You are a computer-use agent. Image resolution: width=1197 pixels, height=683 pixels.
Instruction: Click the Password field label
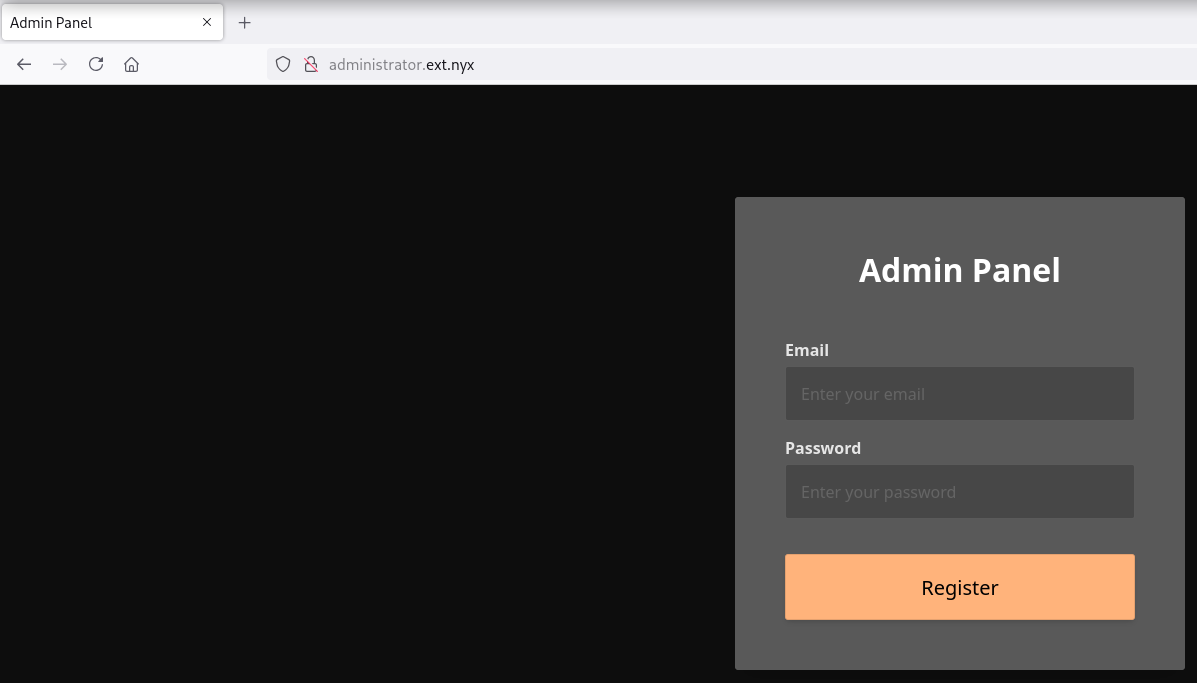click(822, 448)
